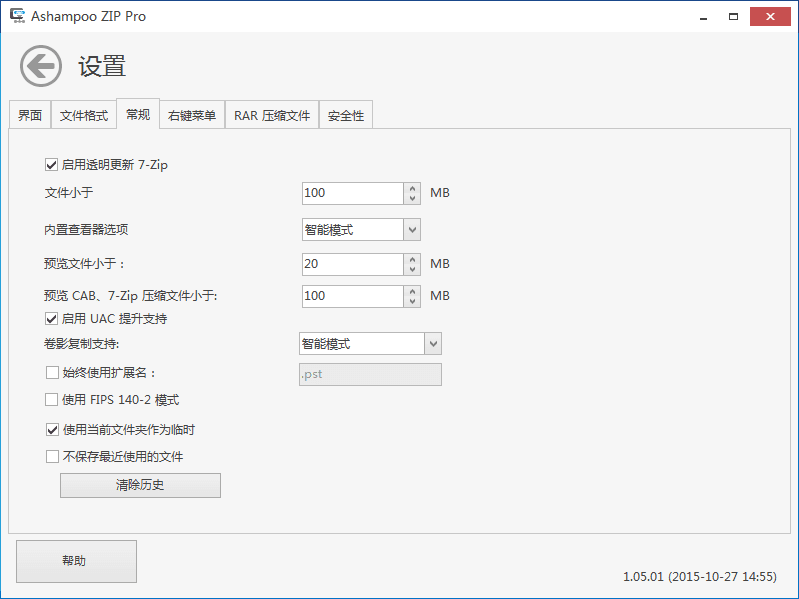Click the 预览文件小于 input field
The height and width of the screenshot is (599, 799).
pyautogui.click(x=352, y=264)
